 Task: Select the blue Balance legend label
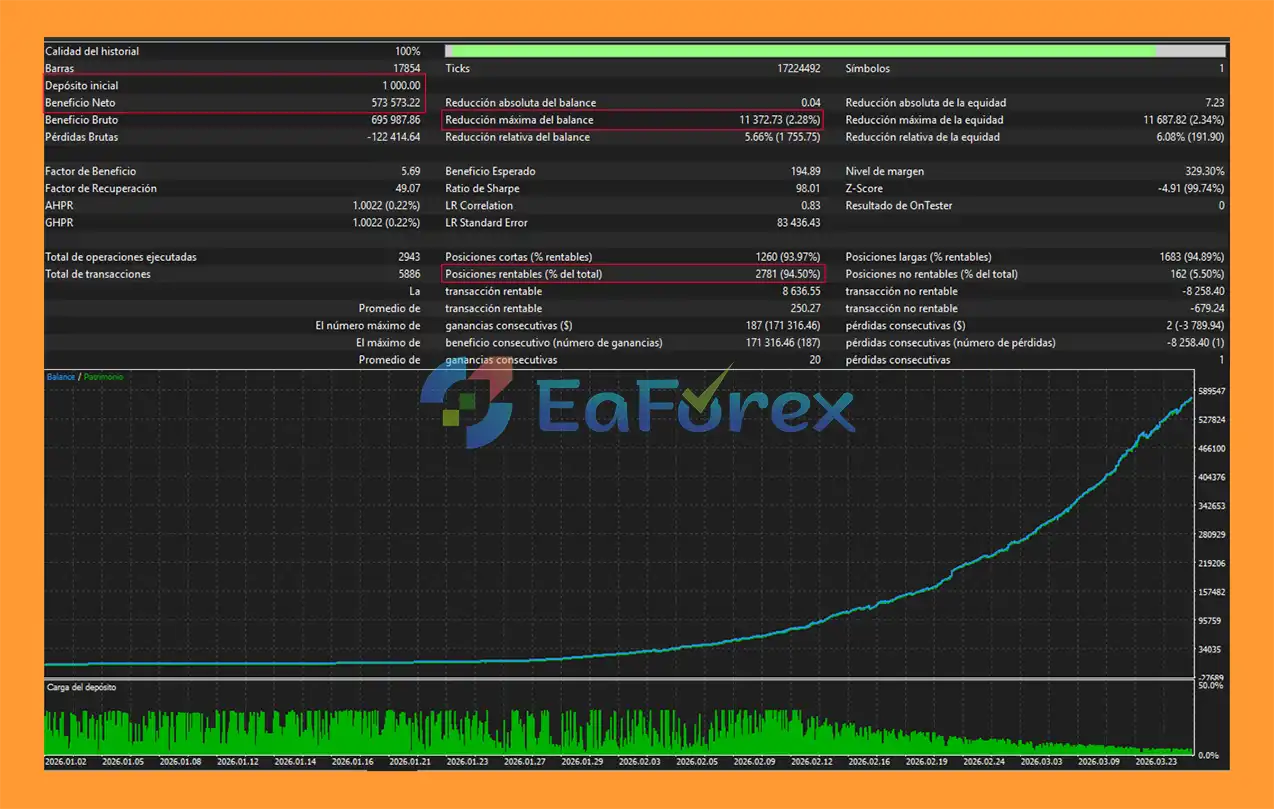click(x=61, y=377)
